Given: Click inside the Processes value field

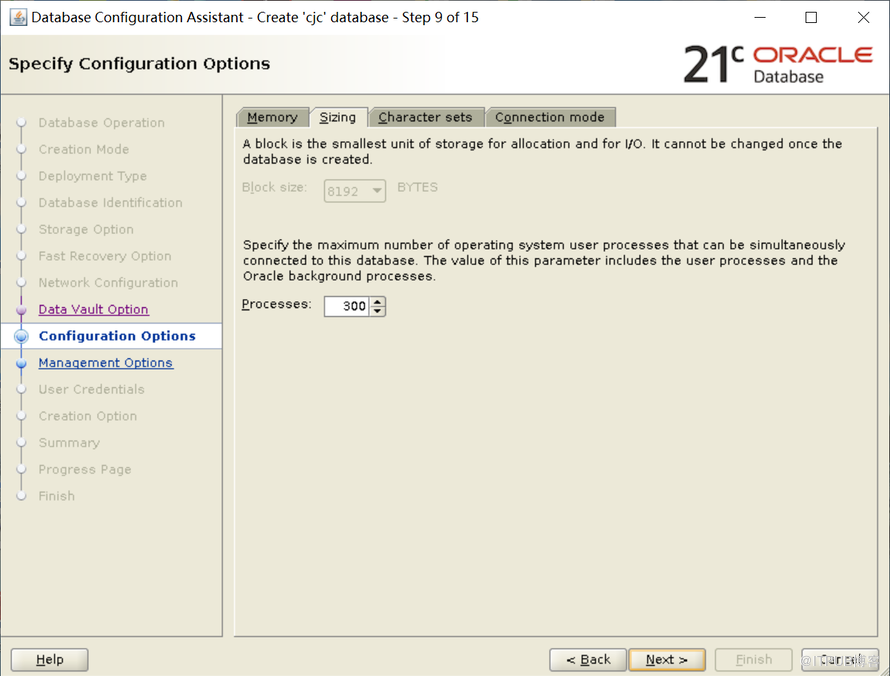Looking at the screenshot, I should (x=347, y=306).
